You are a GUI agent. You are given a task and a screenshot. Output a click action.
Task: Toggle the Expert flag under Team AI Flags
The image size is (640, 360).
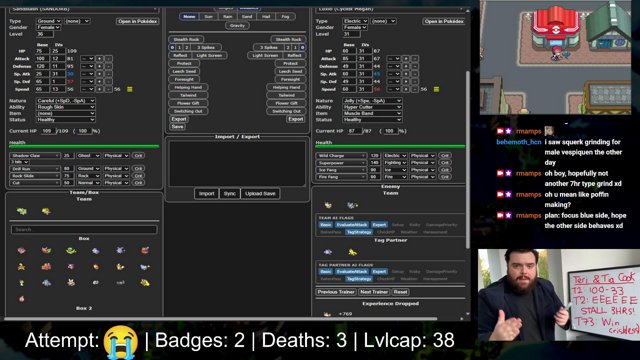[379, 225]
